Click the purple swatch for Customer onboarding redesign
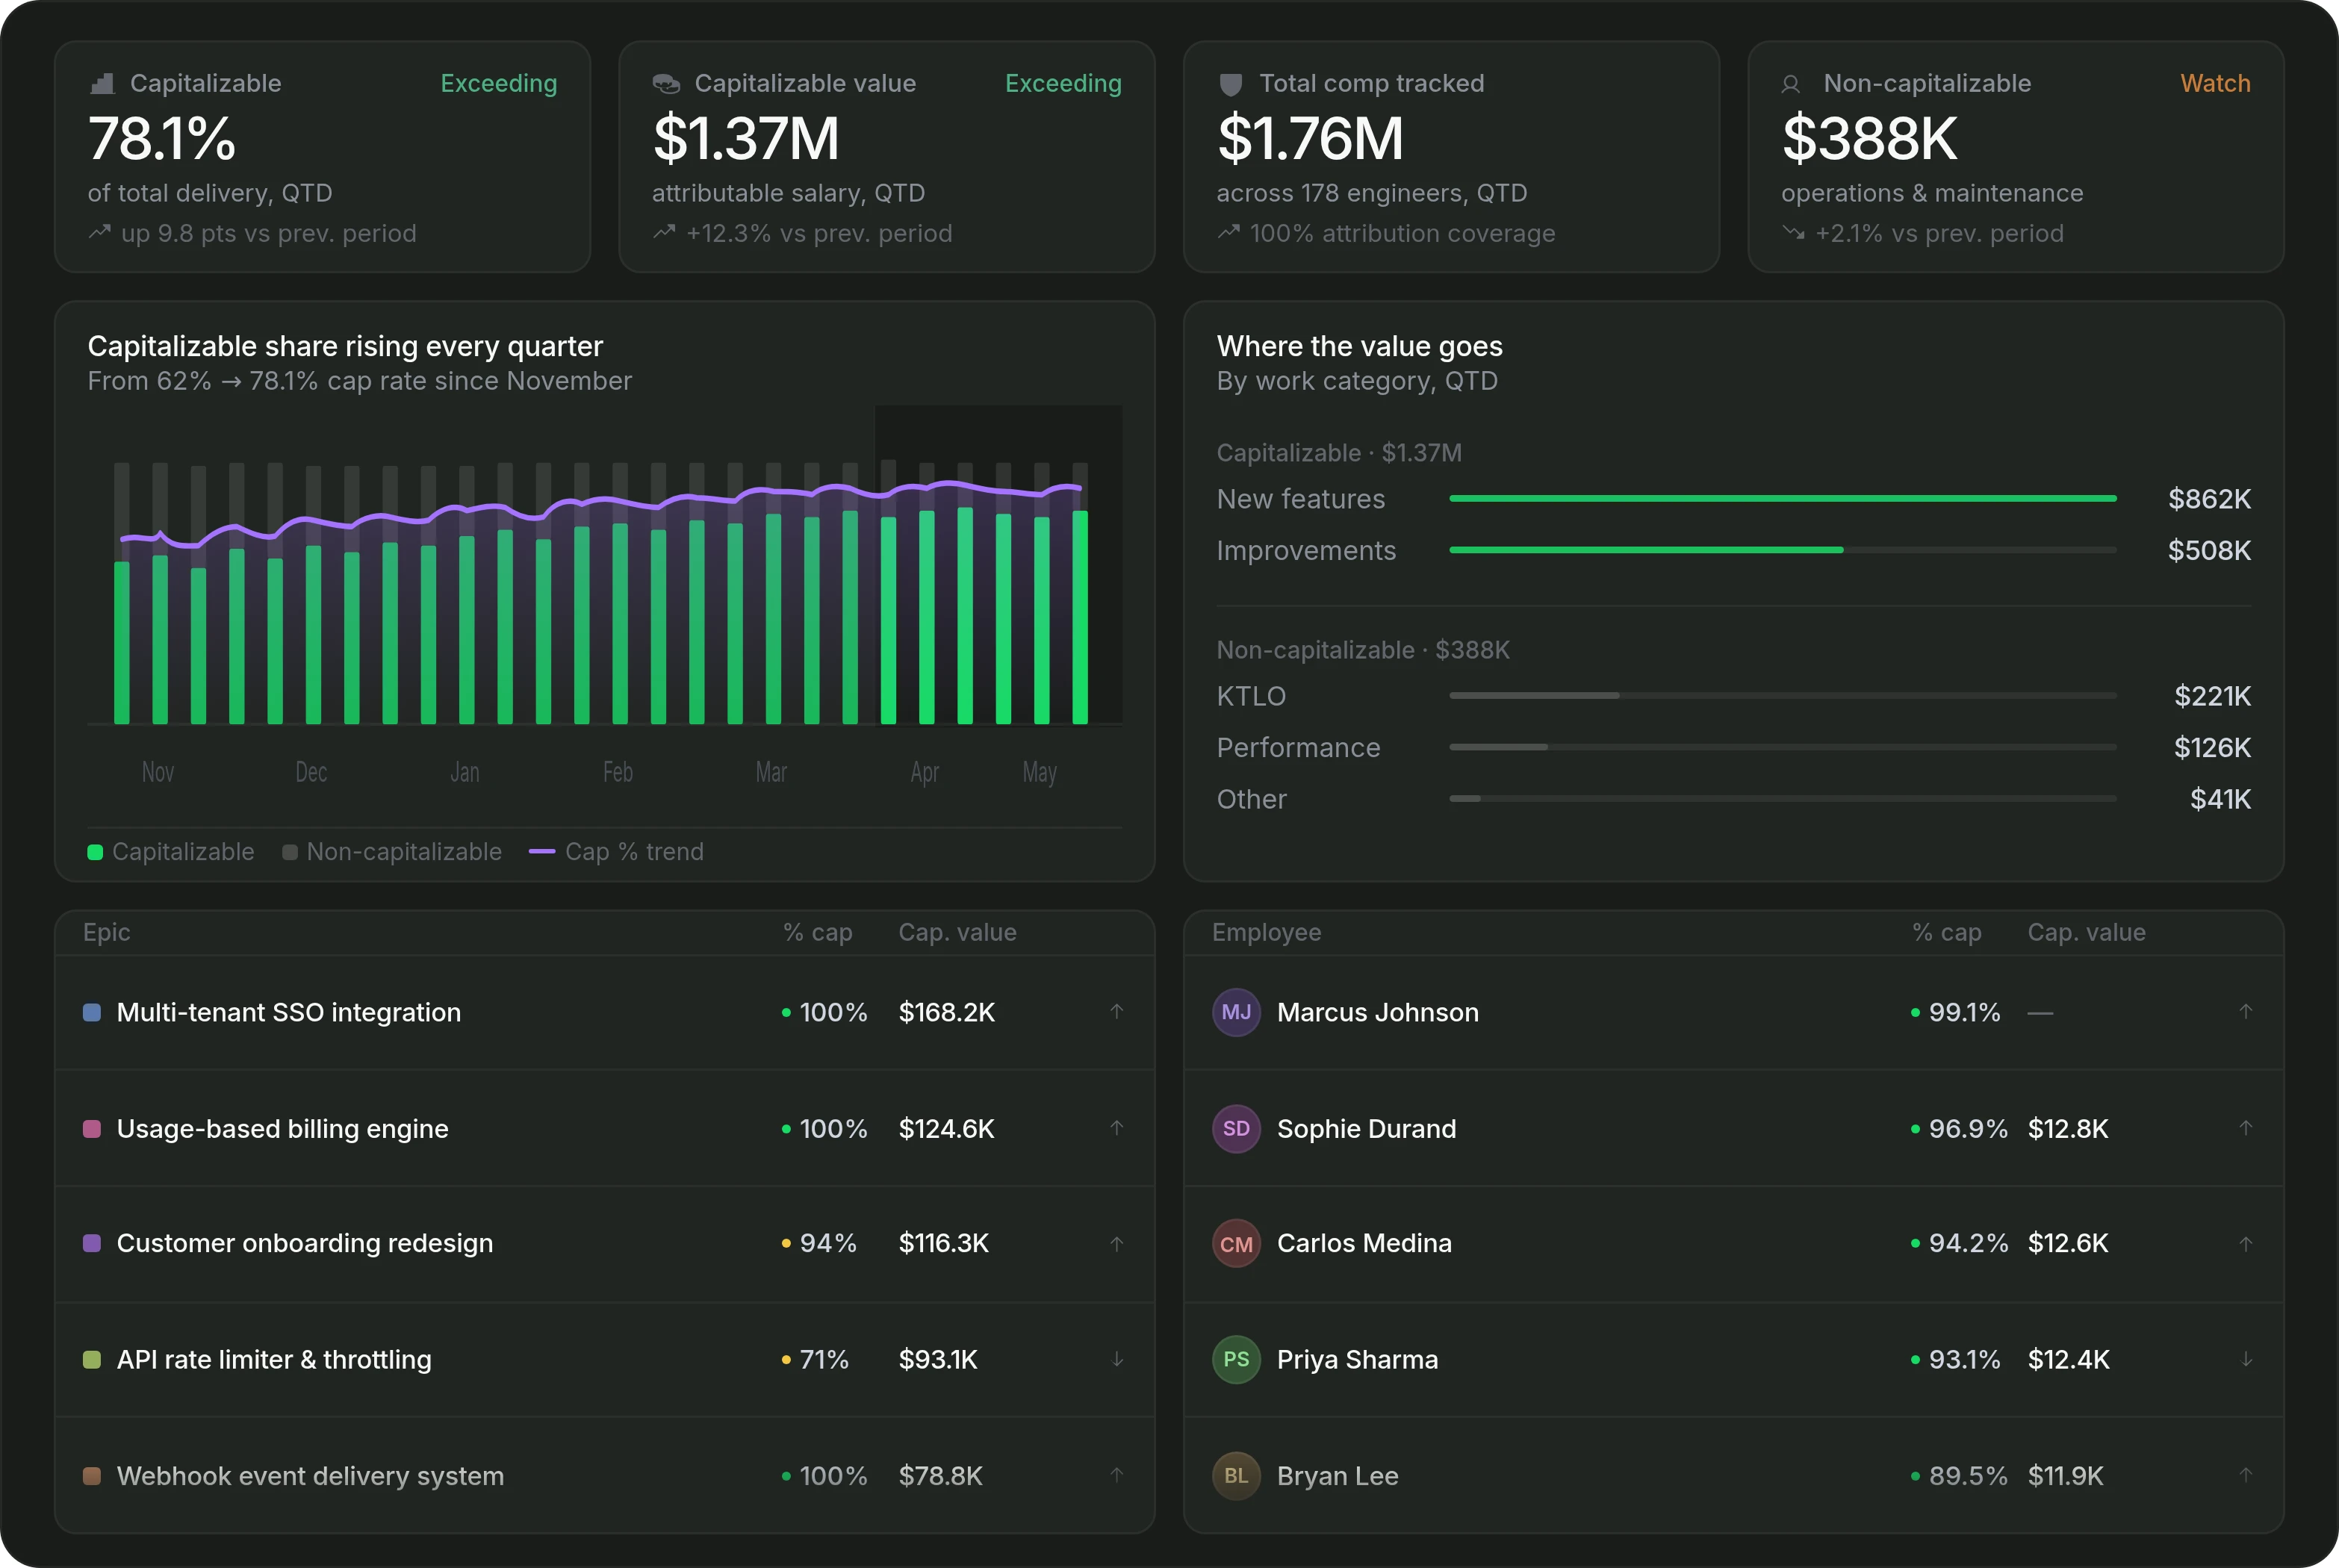Viewport: 2339px width, 1568px height. tap(92, 1243)
